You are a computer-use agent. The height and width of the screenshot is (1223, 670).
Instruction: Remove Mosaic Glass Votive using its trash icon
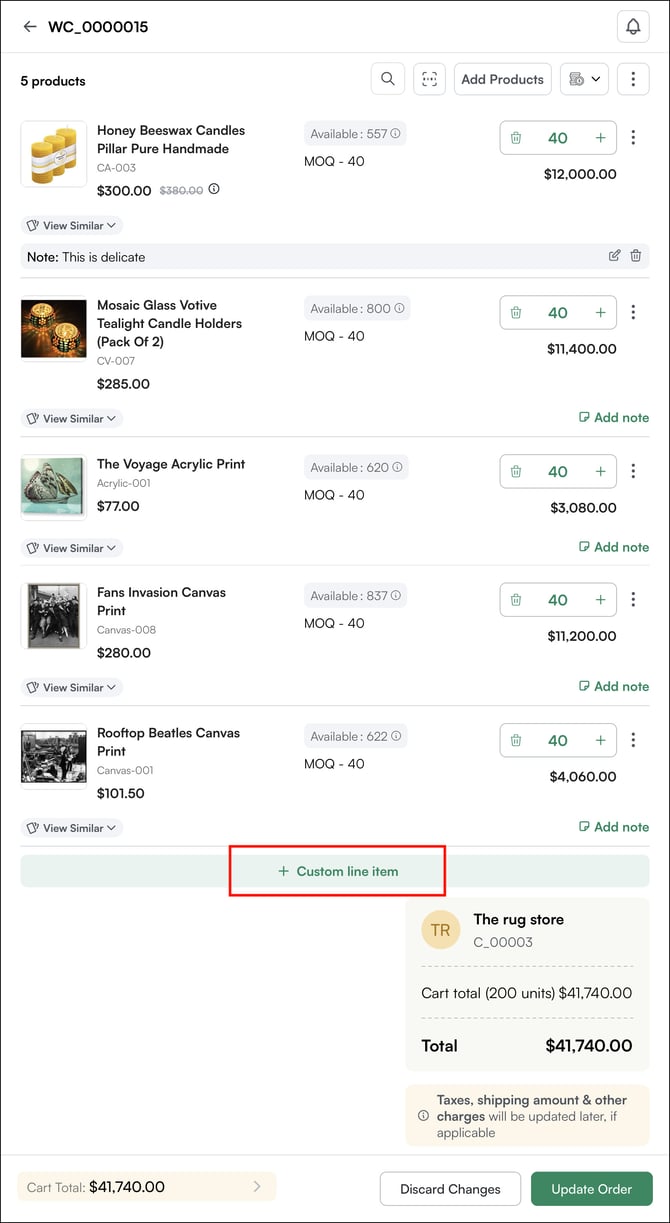coord(516,312)
